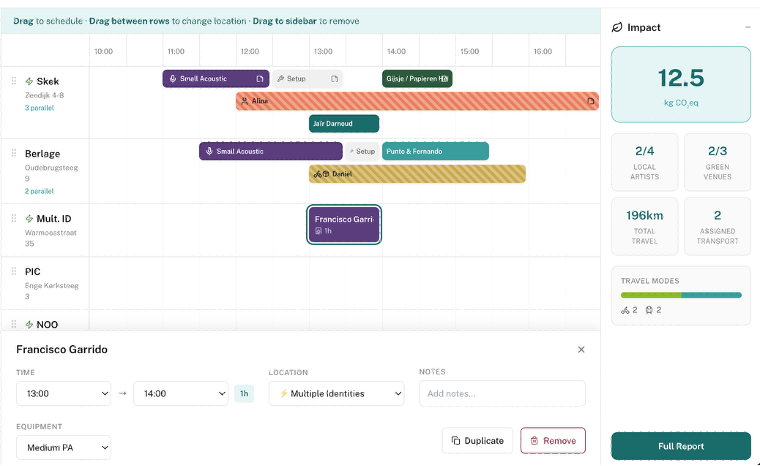
Task: Open the Full Report
Action: pos(681,446)
